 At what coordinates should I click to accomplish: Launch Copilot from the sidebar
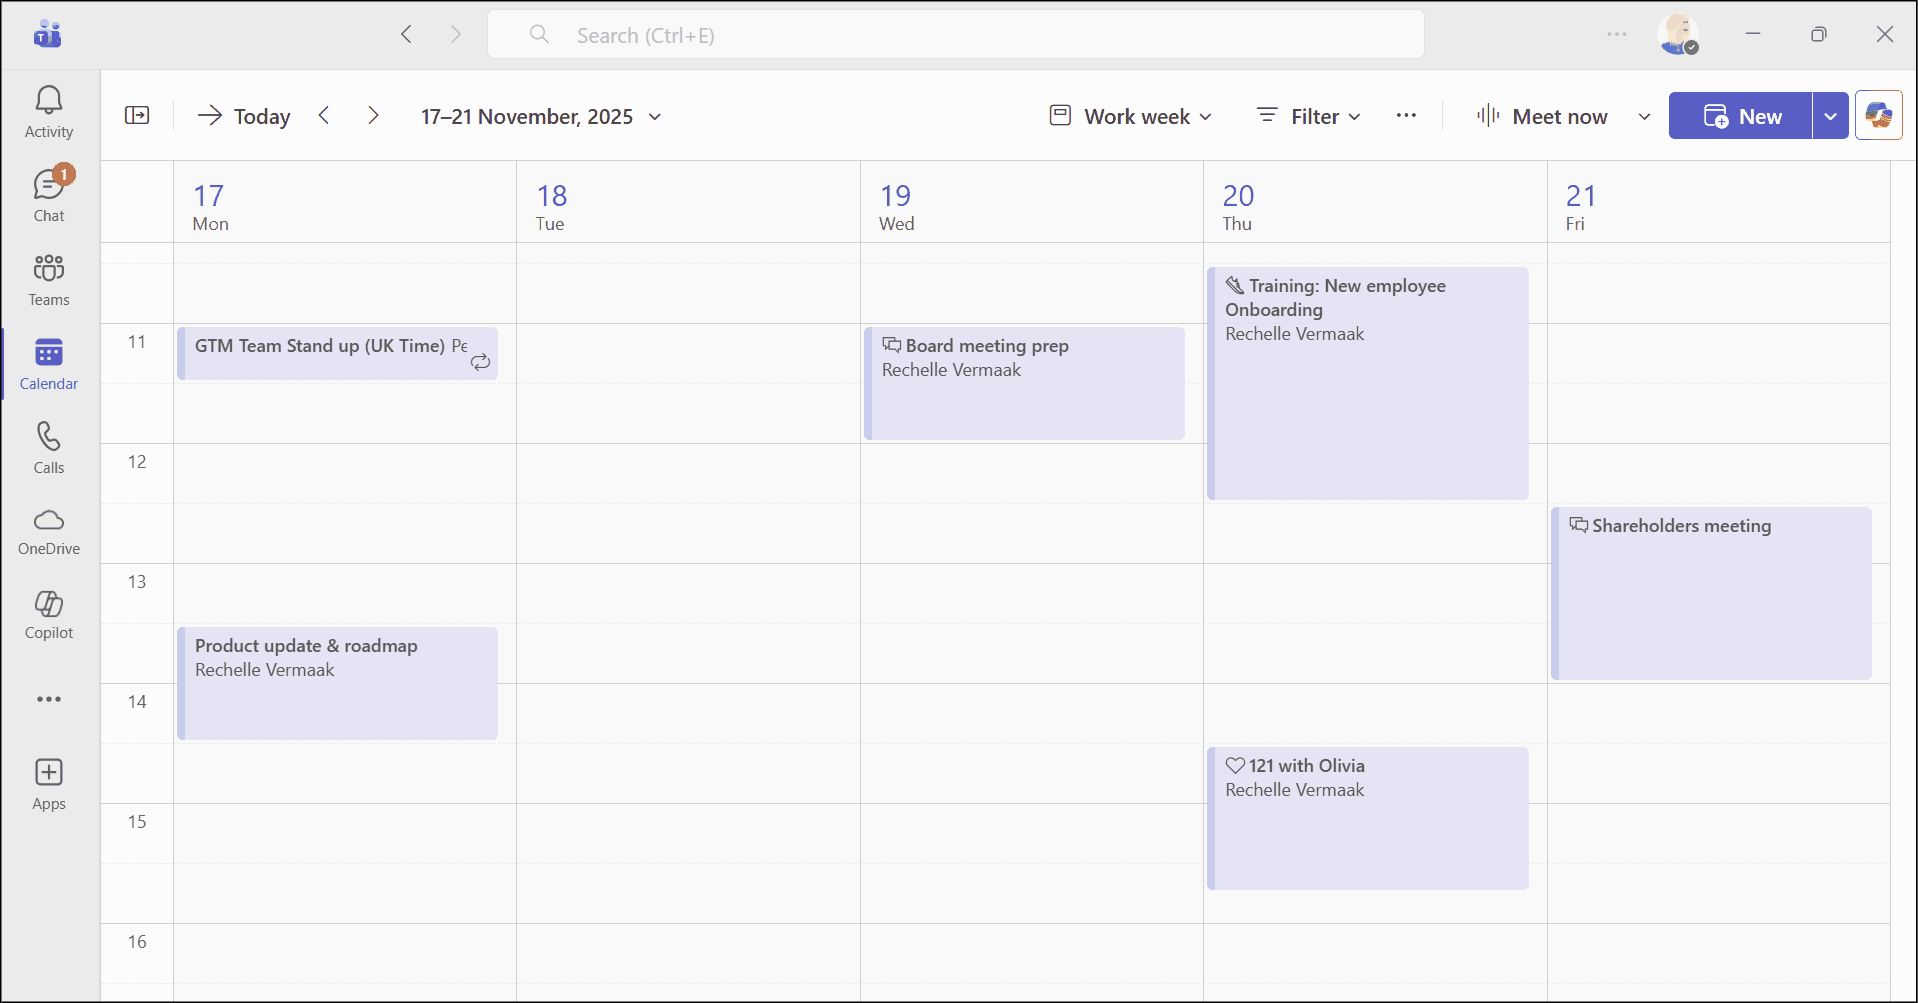tap(49, 615)
